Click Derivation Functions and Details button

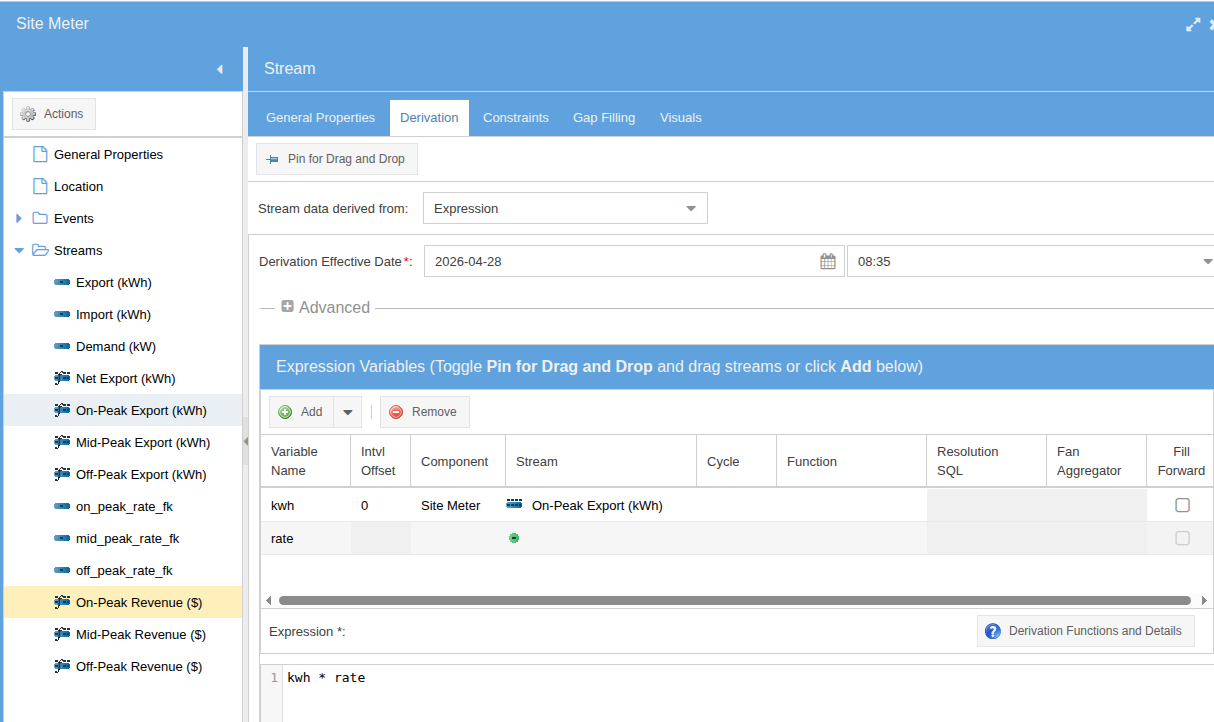[x=1085, y=631]
